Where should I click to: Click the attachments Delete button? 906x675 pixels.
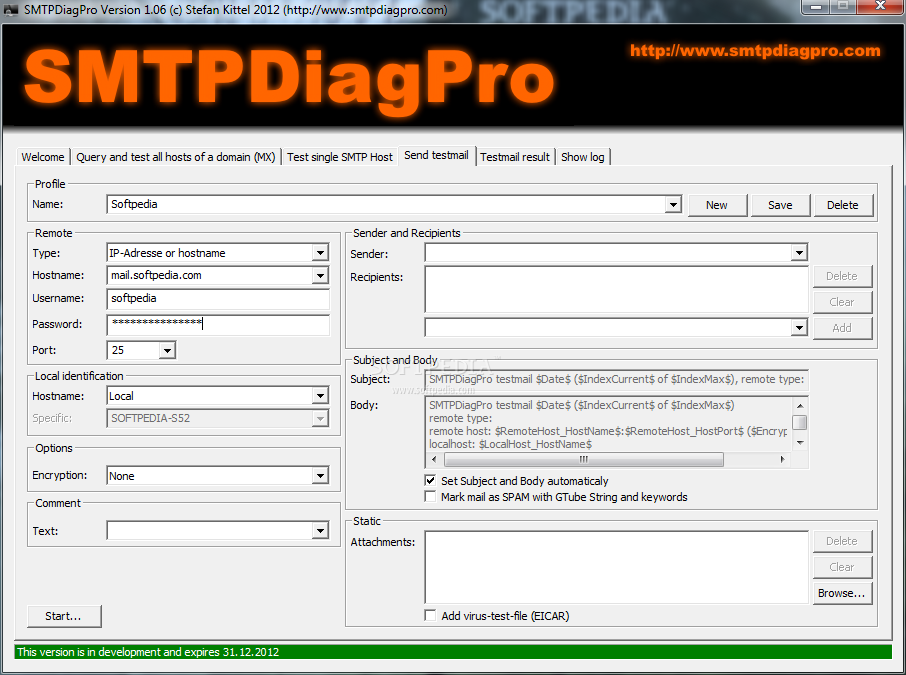(842, 542)
